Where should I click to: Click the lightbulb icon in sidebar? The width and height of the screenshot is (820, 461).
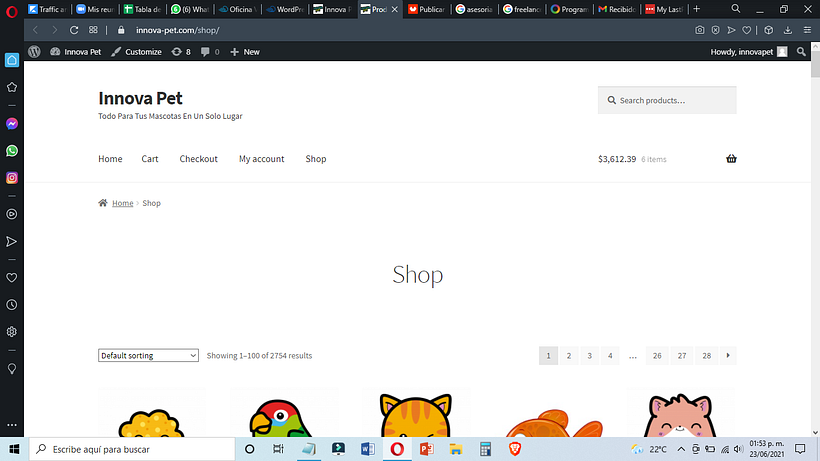pos(12,368)
